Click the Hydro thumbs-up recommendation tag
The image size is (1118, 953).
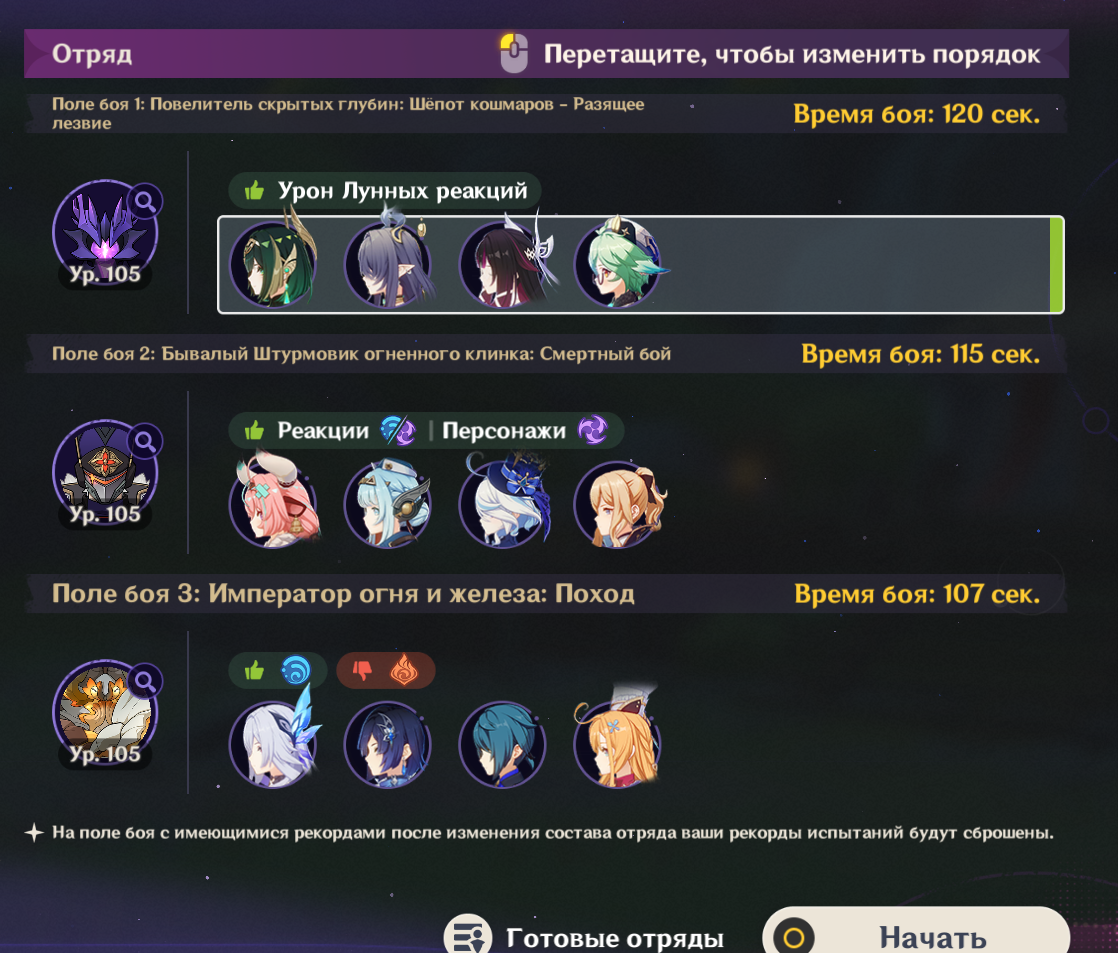(277, 671)
